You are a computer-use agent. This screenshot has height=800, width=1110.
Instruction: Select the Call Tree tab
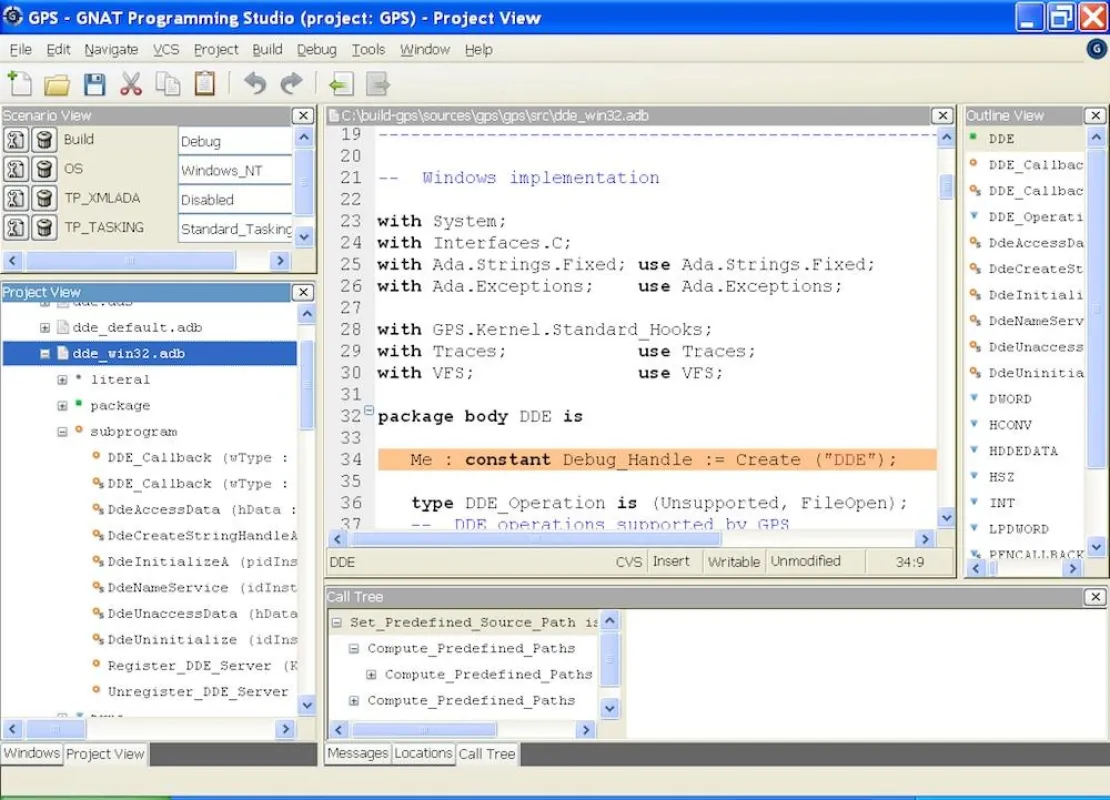[x=487, y=754]
